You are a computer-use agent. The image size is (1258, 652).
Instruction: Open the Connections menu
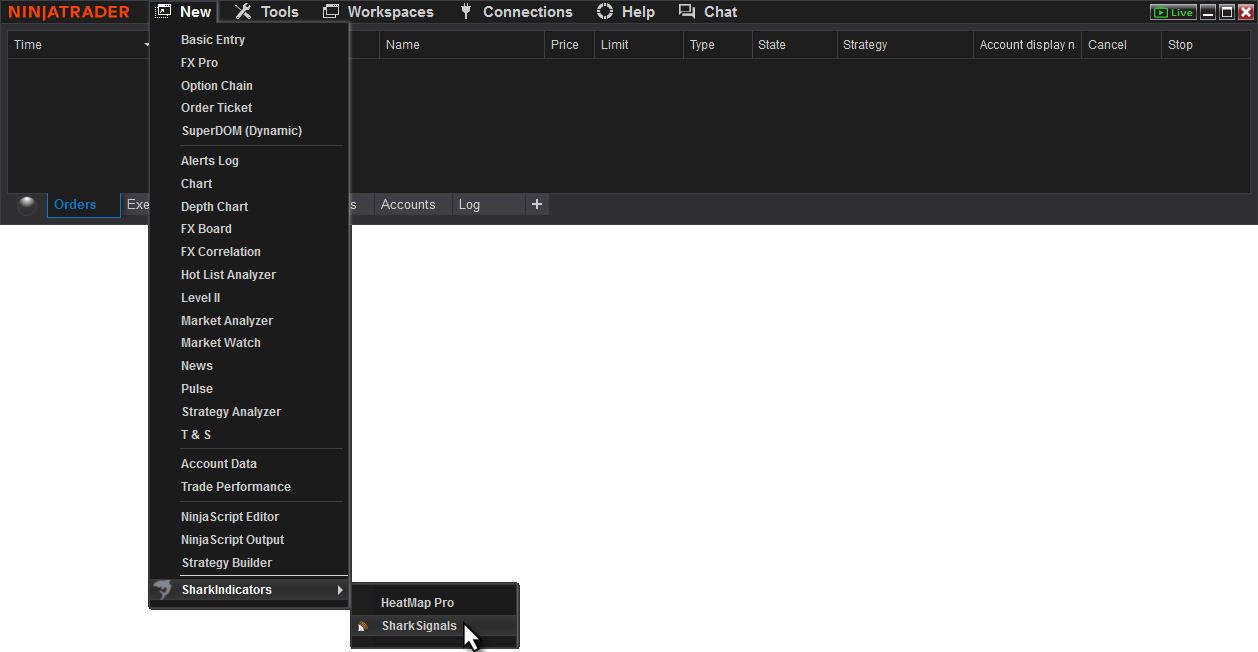tap(516, 12)
